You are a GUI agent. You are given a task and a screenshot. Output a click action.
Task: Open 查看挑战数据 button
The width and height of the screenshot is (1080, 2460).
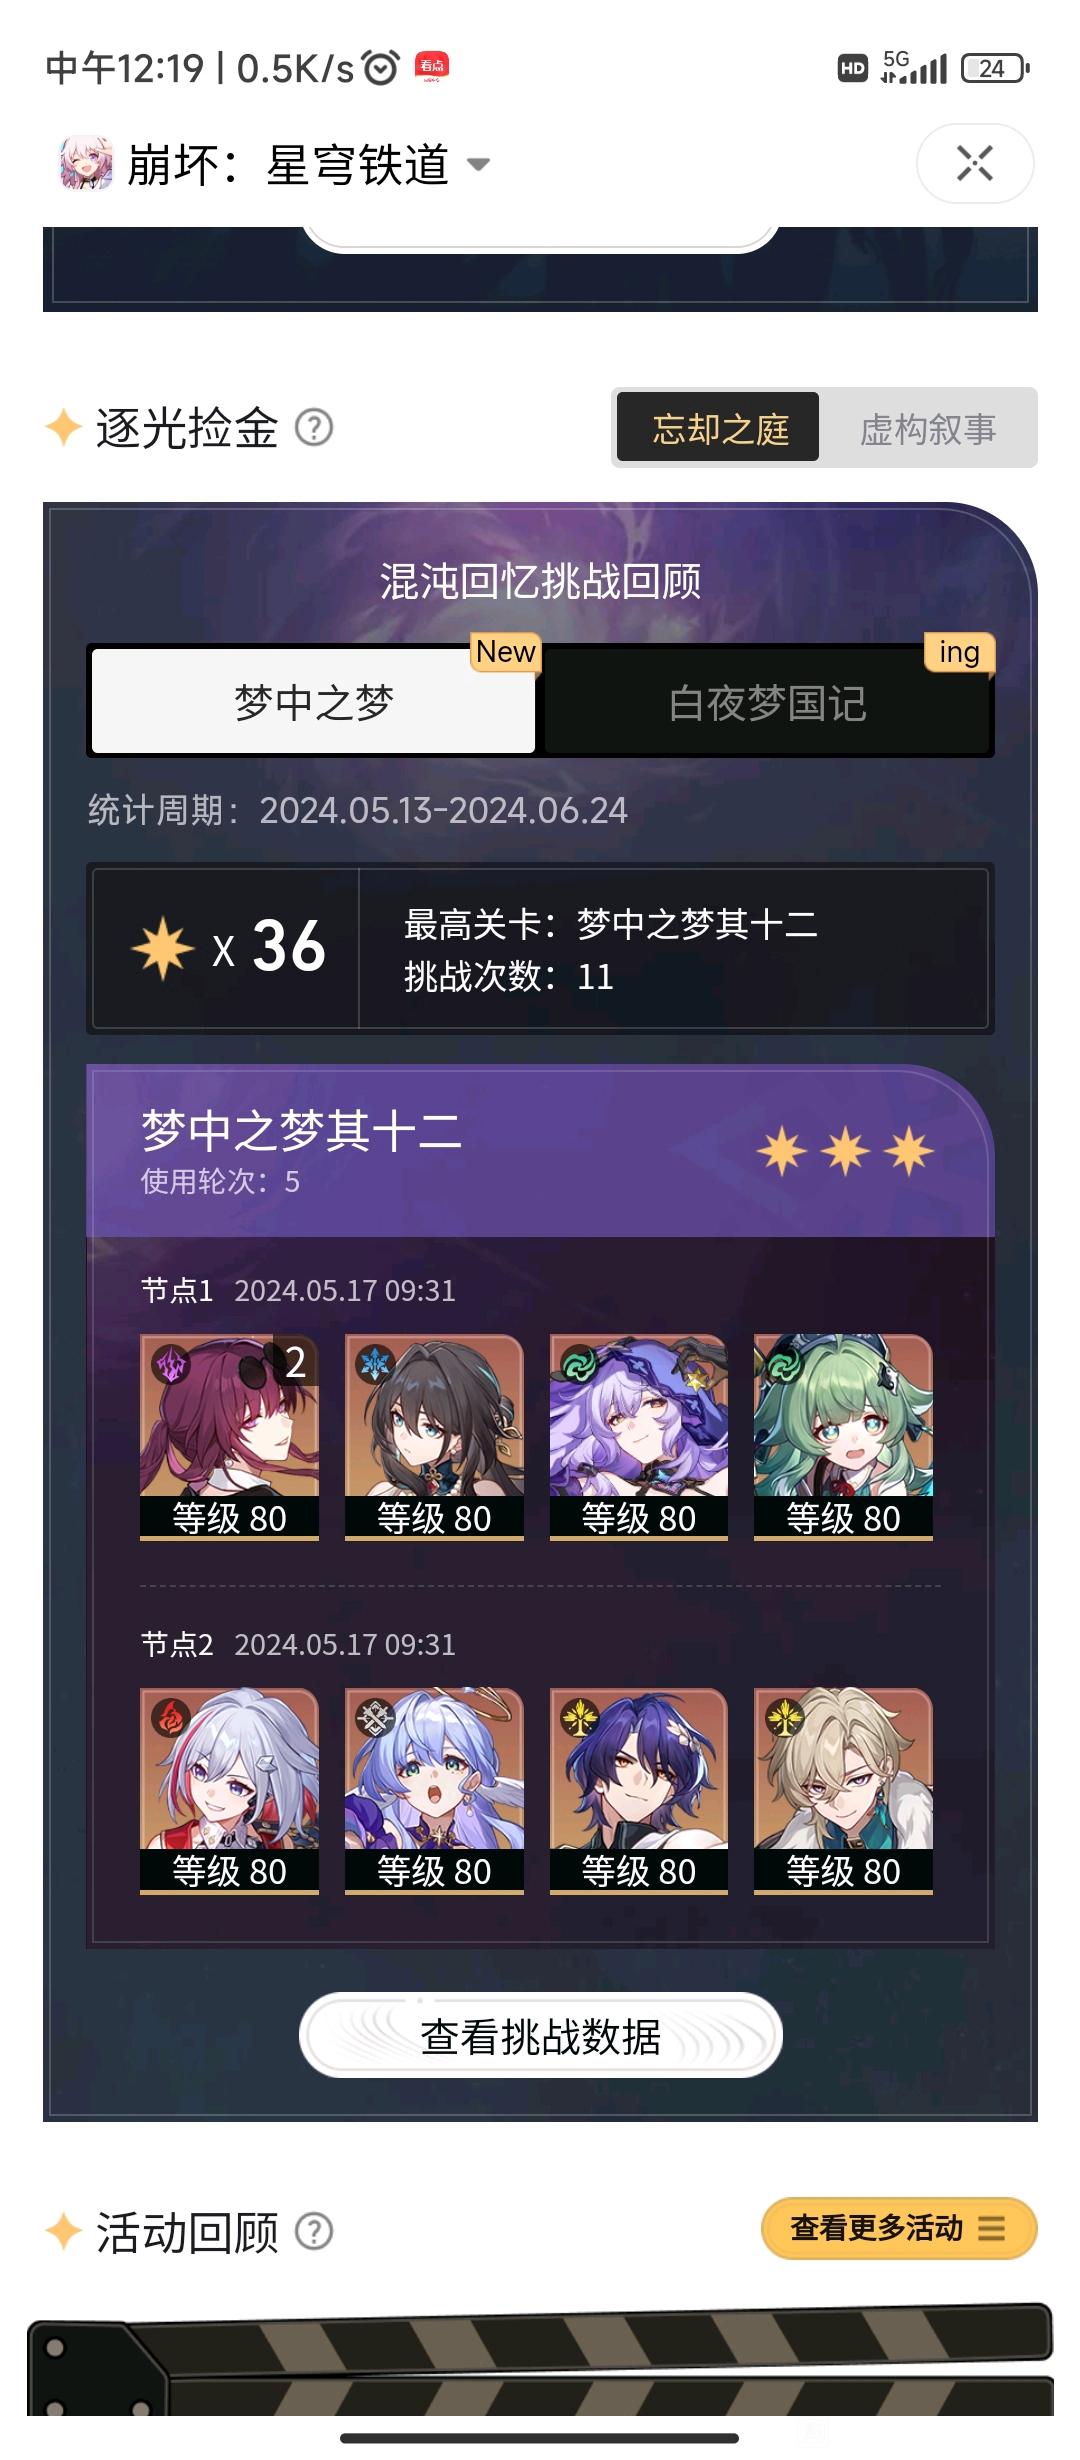(x=540, y=2036)
